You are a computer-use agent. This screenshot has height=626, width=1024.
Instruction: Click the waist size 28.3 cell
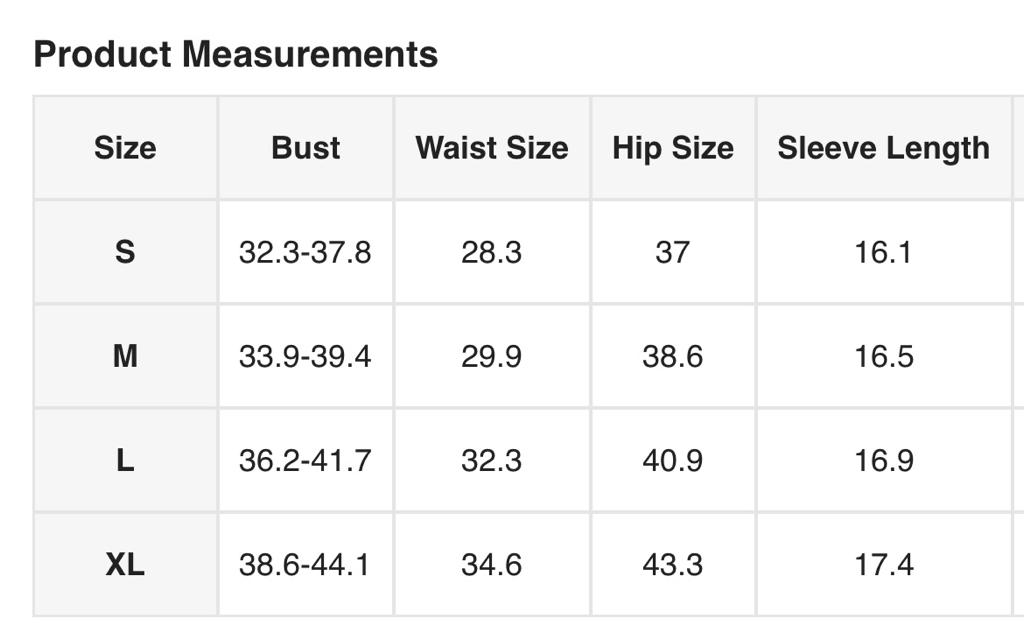491,252
